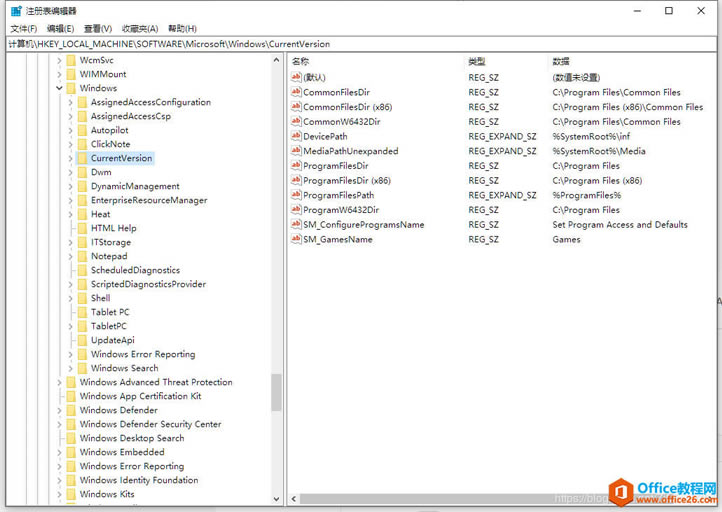Click the string icon of SM_GamesName value

296,239
